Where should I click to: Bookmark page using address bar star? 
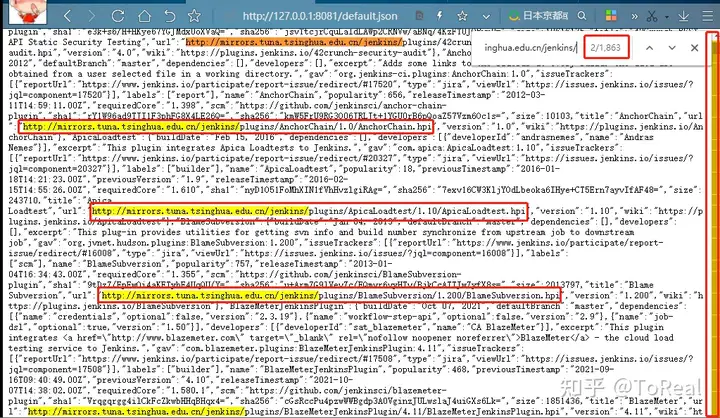[x=462, y=16]
